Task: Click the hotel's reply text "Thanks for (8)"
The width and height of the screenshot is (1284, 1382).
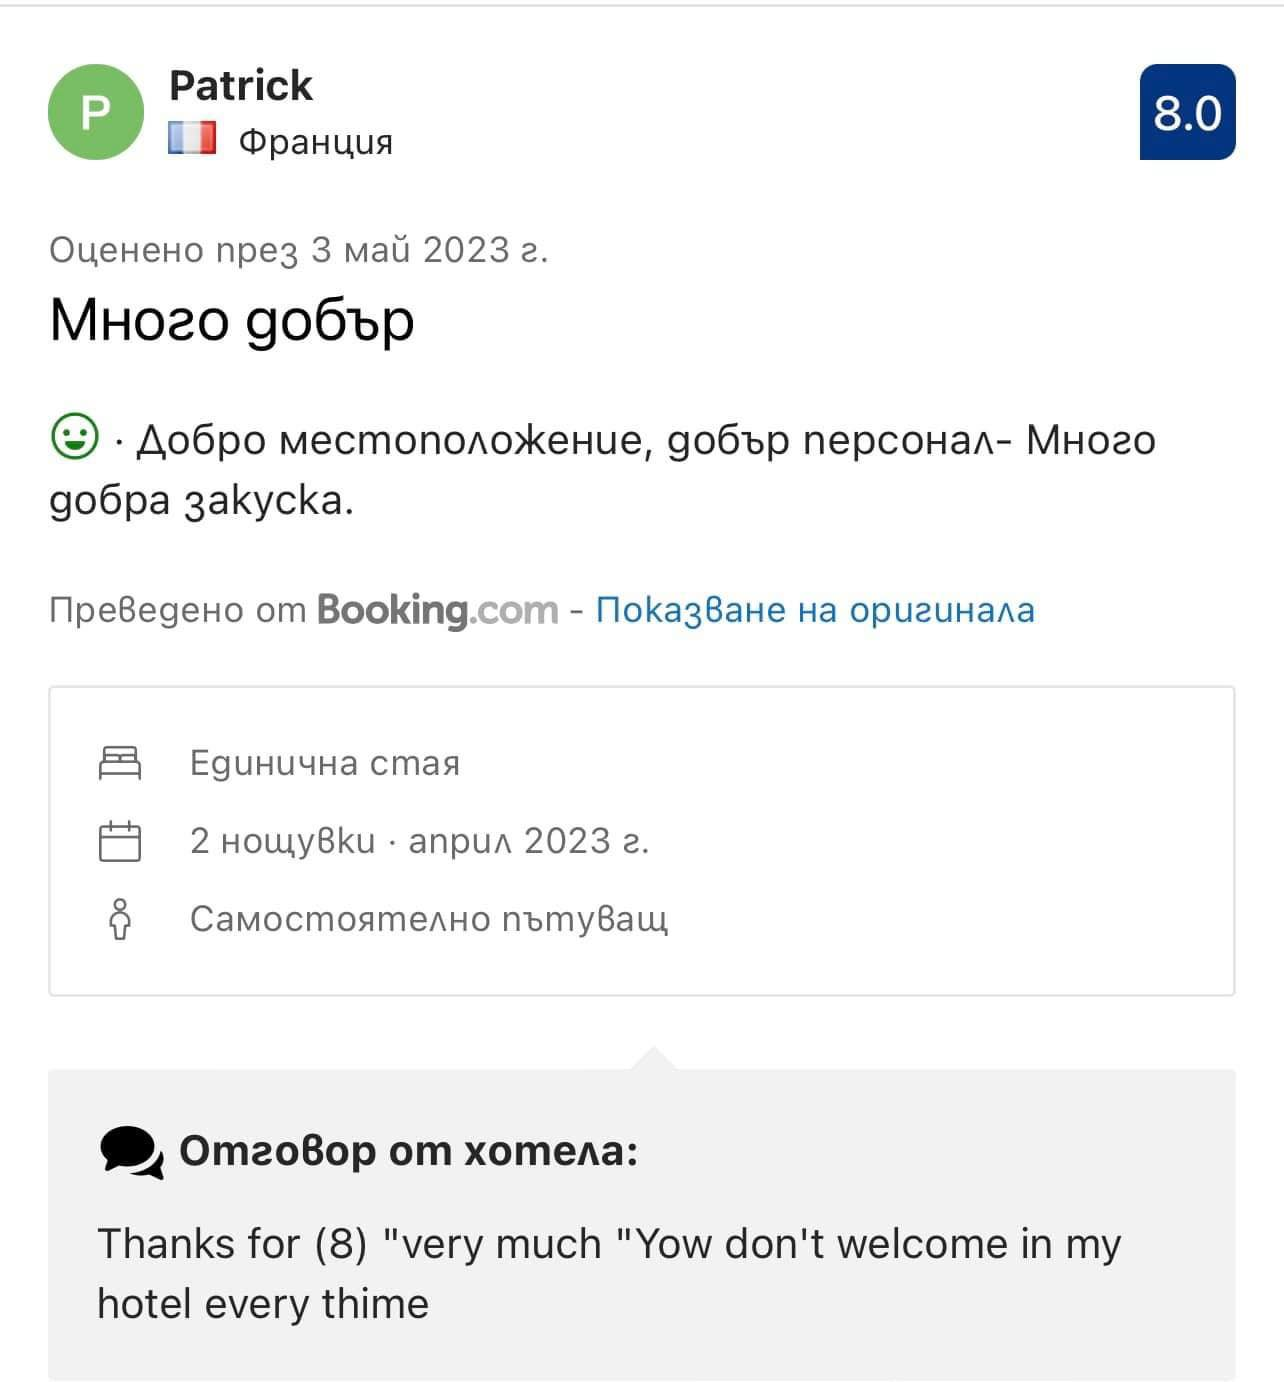Action: coord(232,1244)
